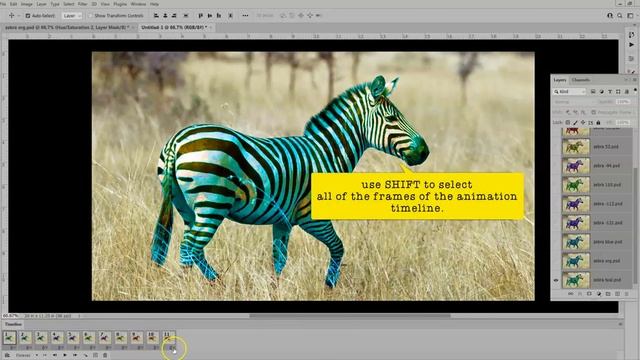Open the File menu
640x360 pixels.
point(2,4)
